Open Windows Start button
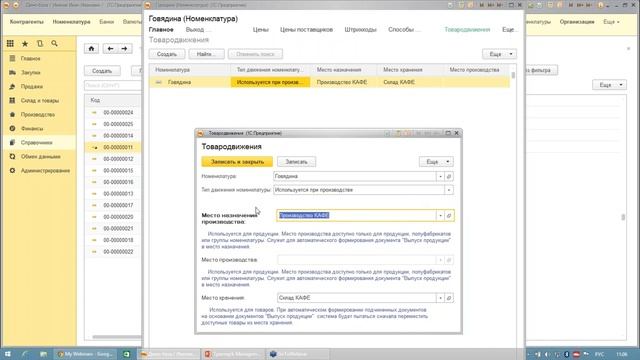Viewport: 640px width, 360px height. click(x=7, y=354)
